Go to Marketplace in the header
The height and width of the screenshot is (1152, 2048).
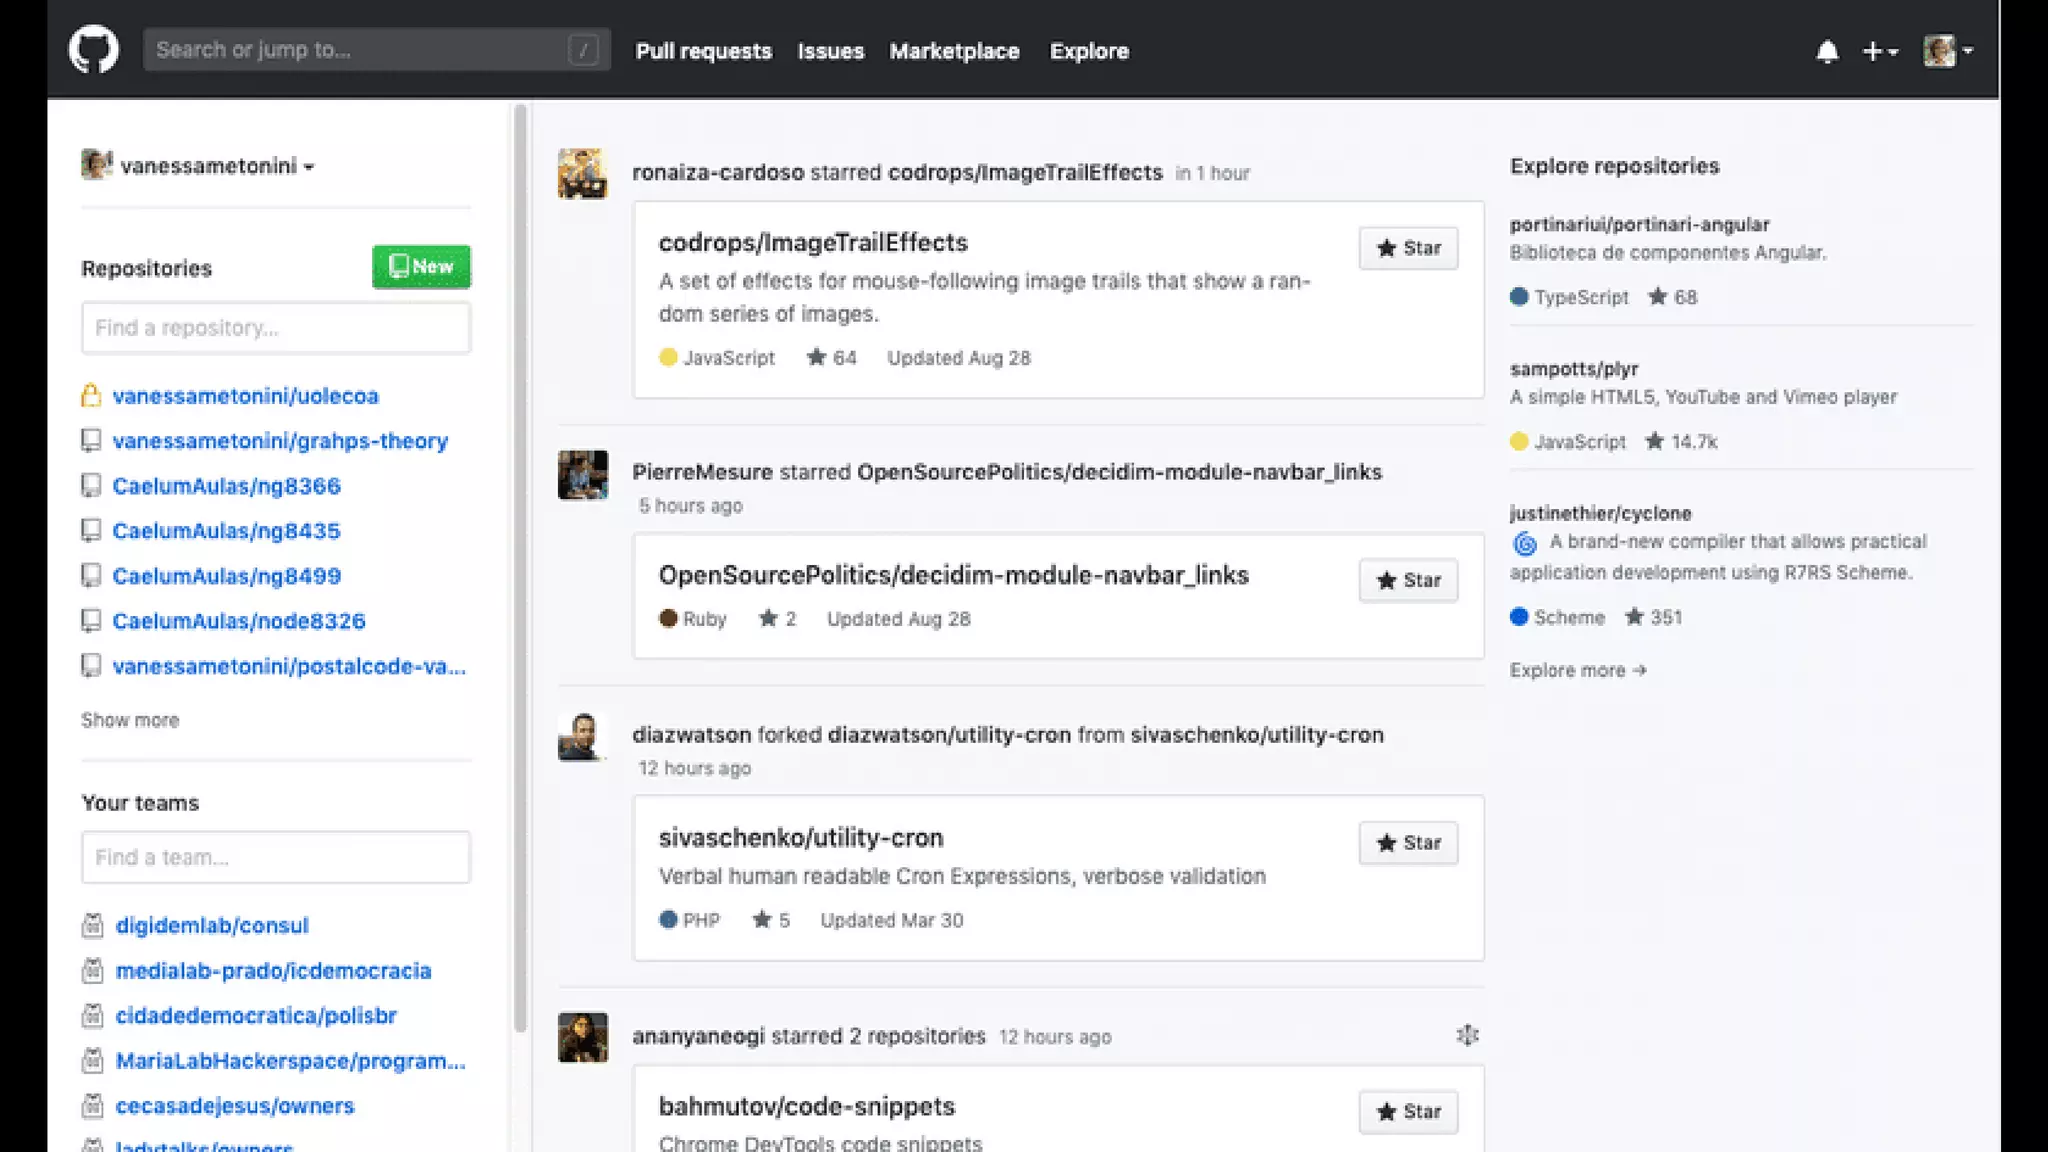click(954, 51)
